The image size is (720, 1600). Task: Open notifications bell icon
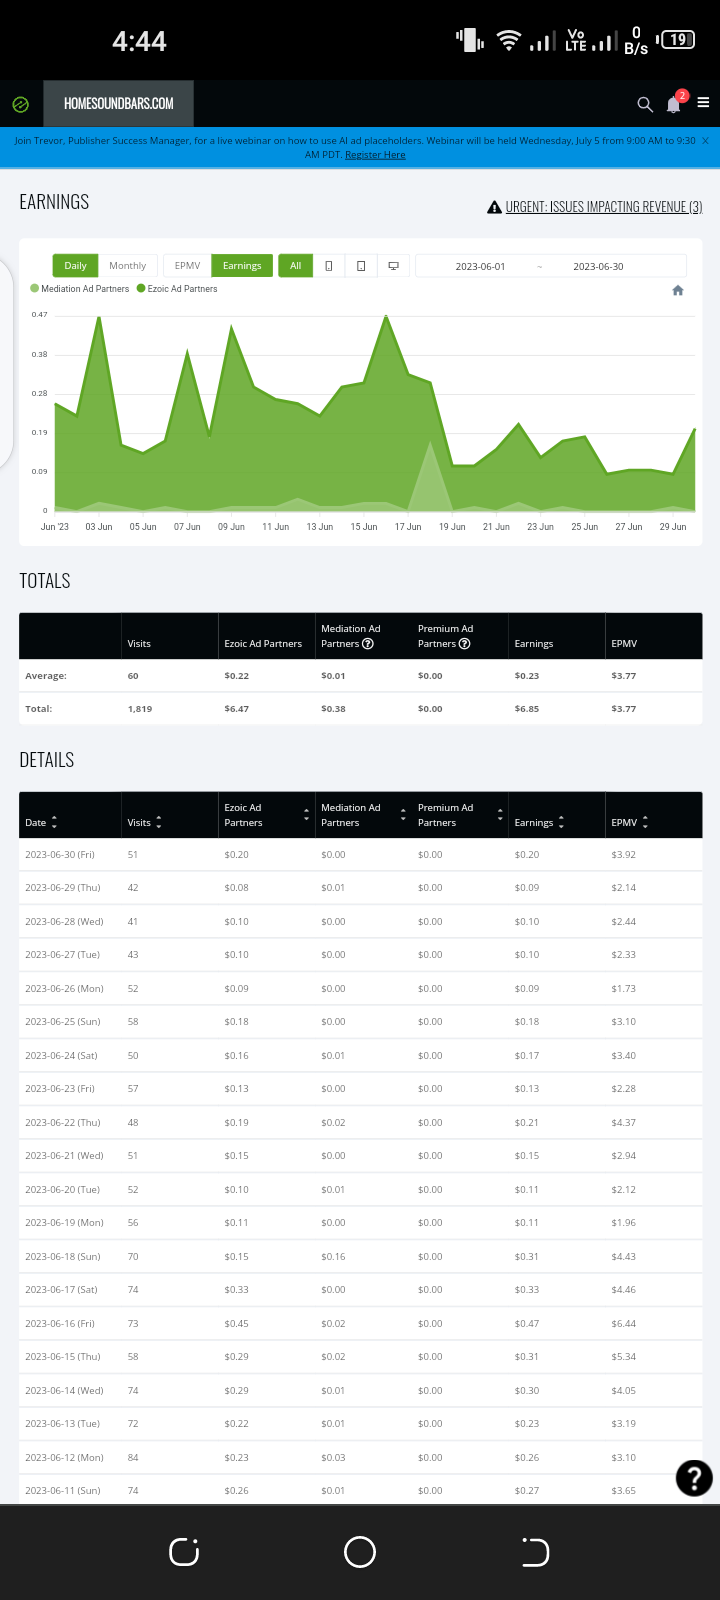(675, 104)
